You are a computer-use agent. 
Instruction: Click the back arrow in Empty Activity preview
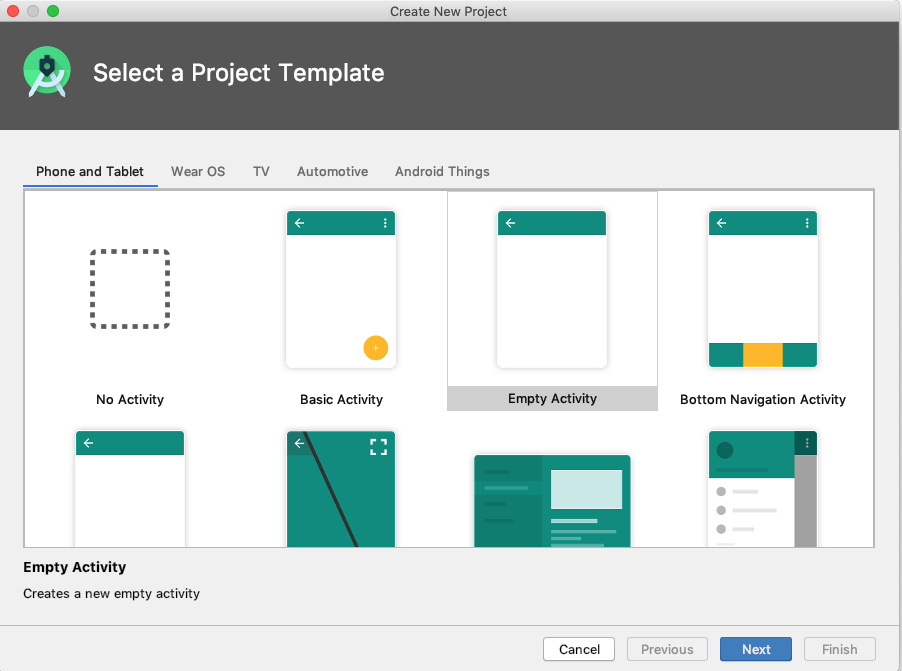pos(510,223)
